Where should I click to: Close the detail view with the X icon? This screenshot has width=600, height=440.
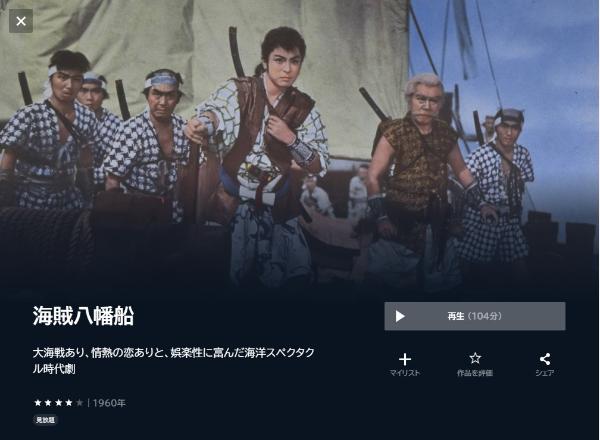tap(21, 21)
